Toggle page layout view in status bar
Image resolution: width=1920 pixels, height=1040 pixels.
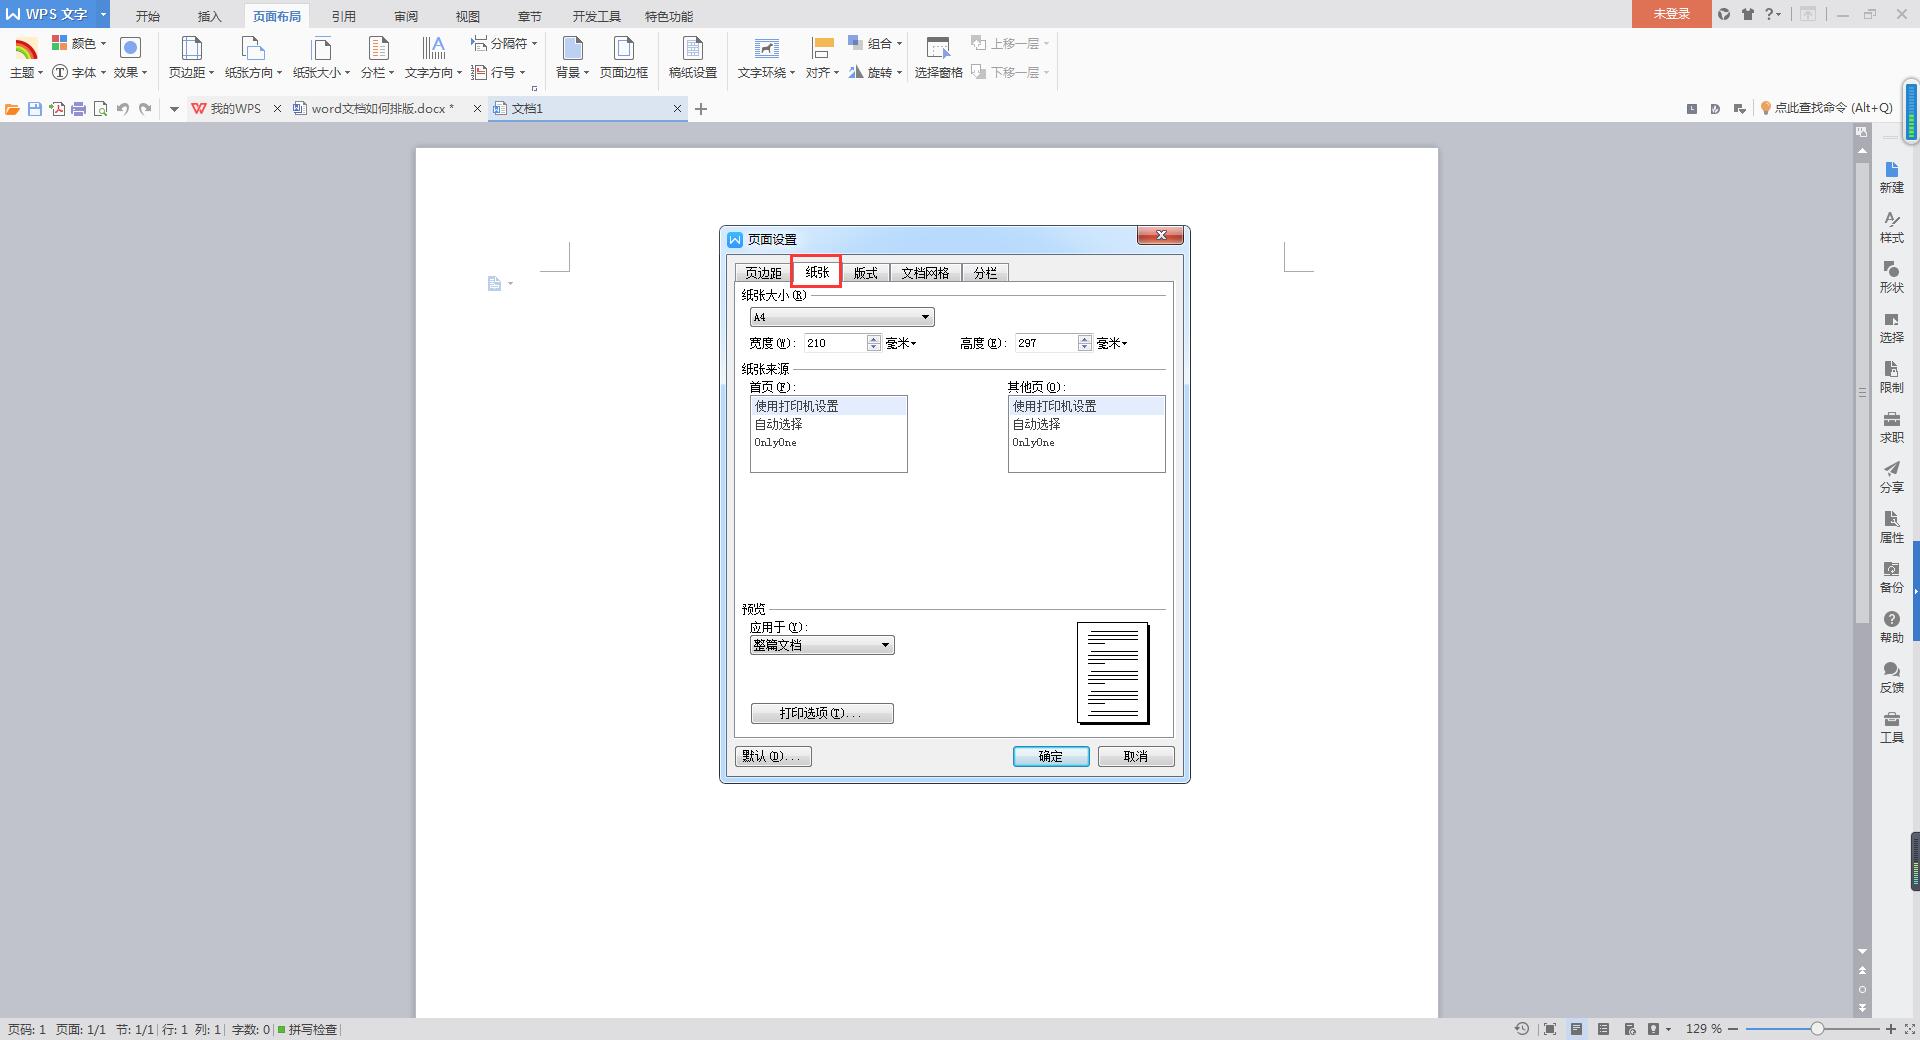[1577, 1029]
